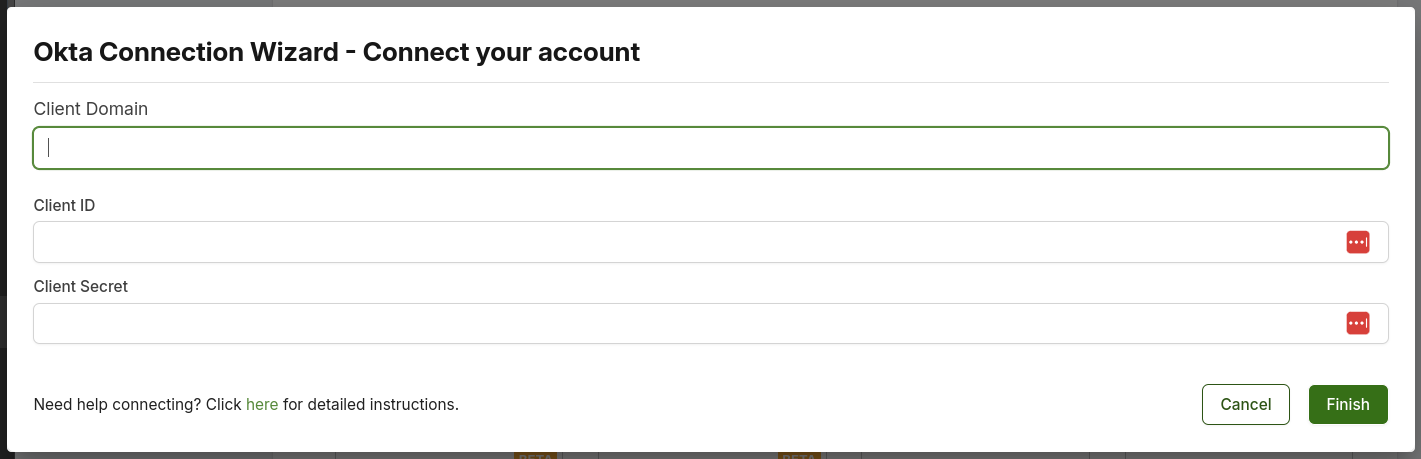Focus the Client Domain text field
1421x459 pixels.
coord(711,148)
